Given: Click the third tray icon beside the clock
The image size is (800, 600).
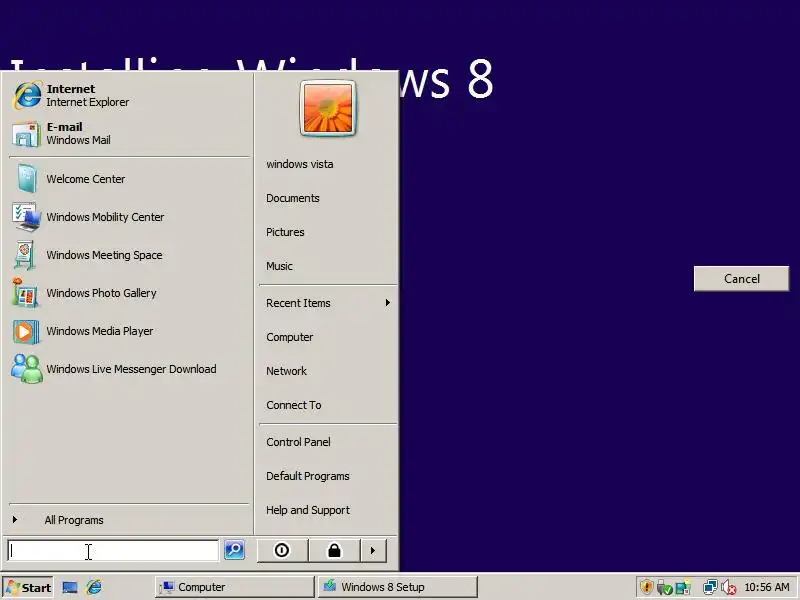Looking at the screenshot, I should [683, 588].
